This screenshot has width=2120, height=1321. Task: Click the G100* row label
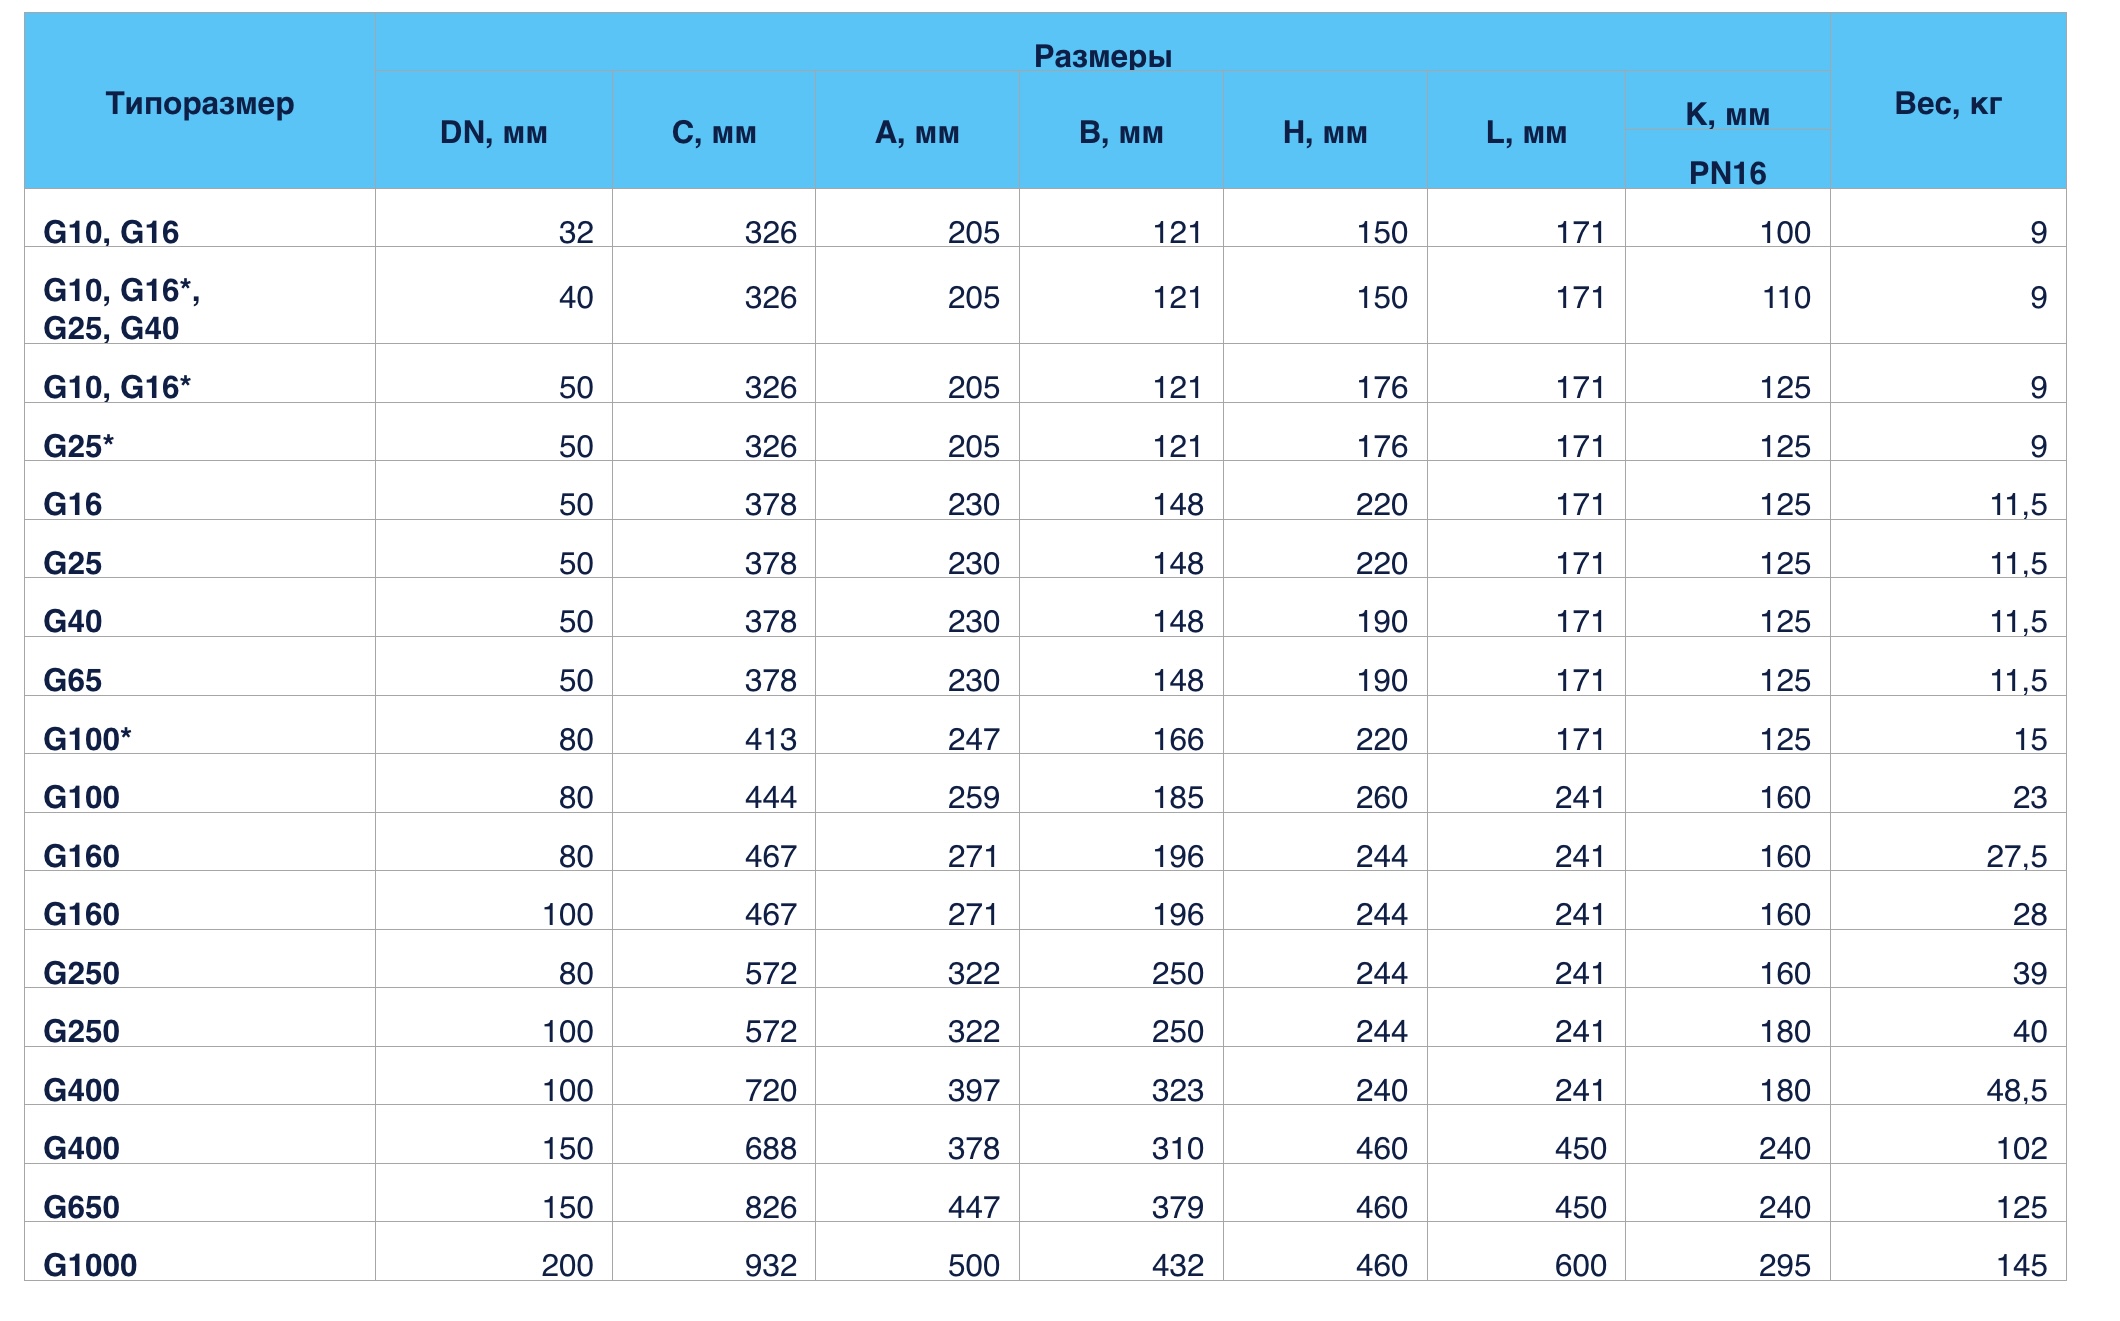(x=87, y=739)
